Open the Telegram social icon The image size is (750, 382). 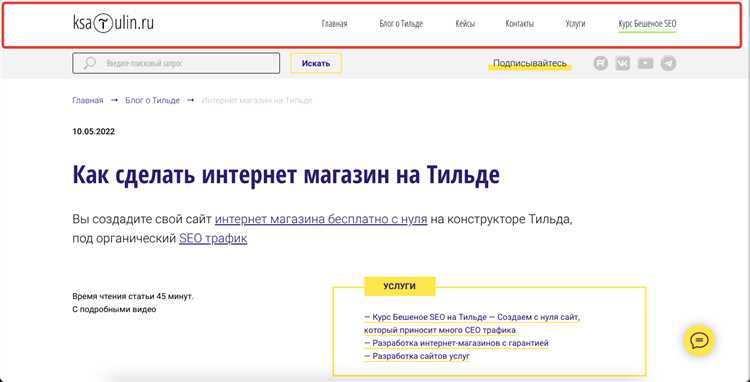click(x=668, y=63)
